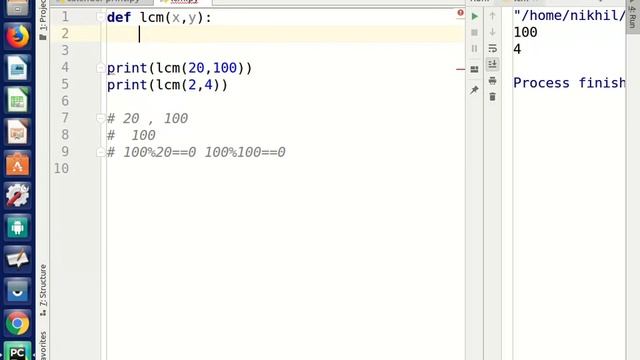Image resolution: width=640 pixels, height=360 pixels.
Task: Click 'Process finish' text in console
Action: (569, 83)
